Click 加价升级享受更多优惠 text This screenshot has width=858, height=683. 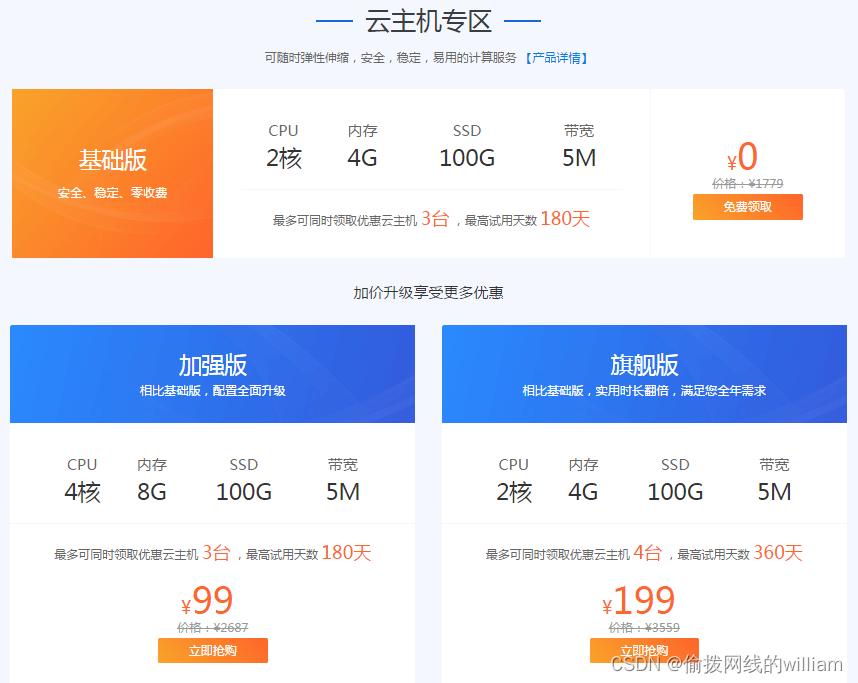(428, 293)
